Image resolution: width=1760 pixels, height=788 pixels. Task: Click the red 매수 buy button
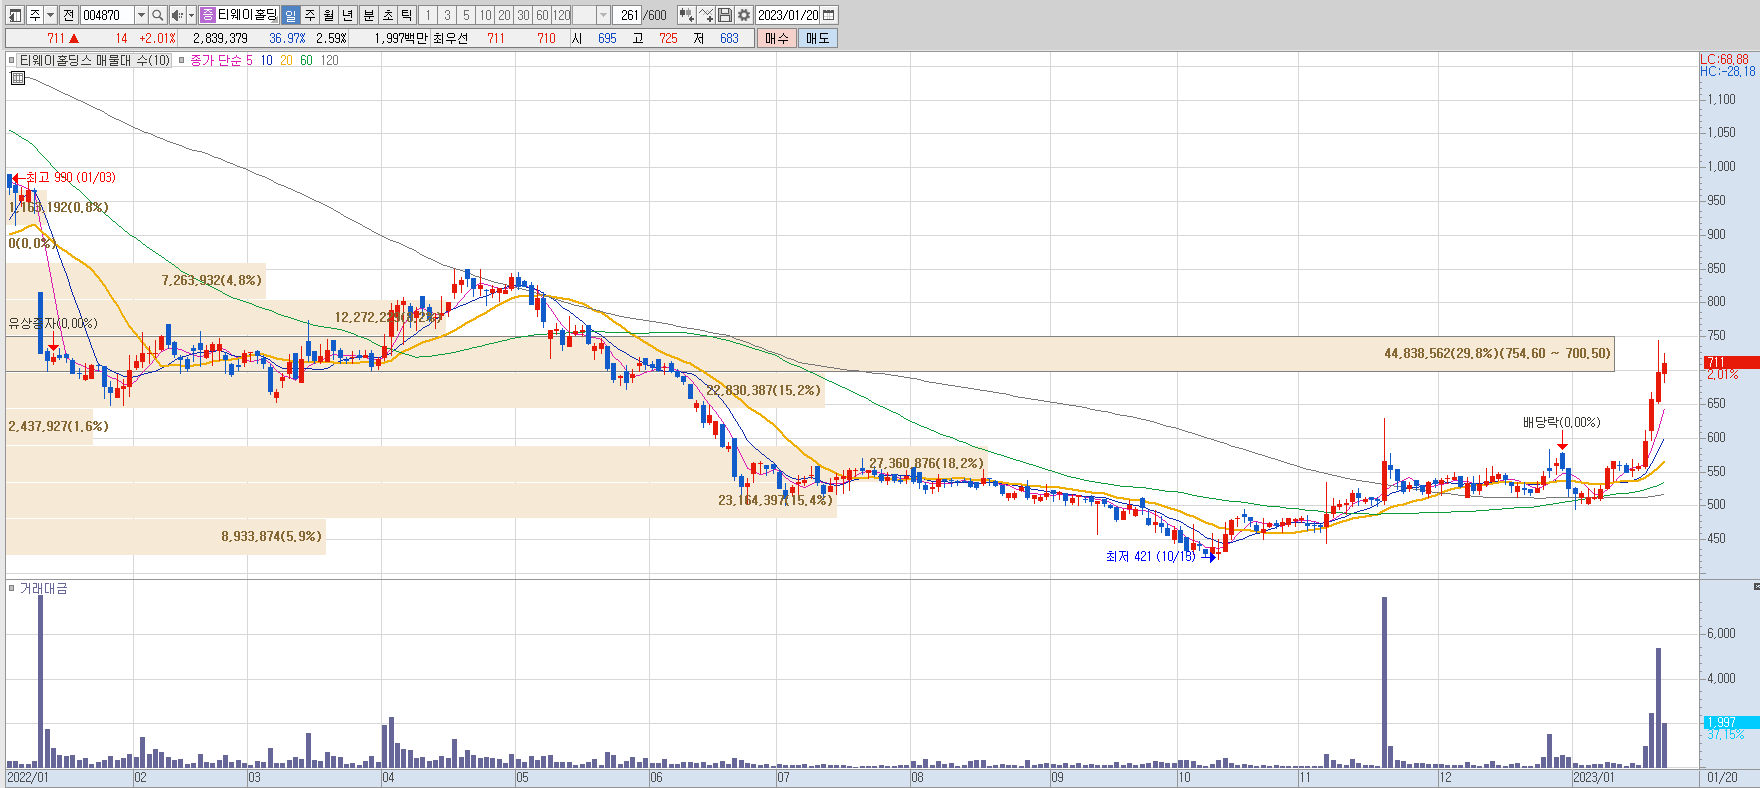tap(777, 38)
